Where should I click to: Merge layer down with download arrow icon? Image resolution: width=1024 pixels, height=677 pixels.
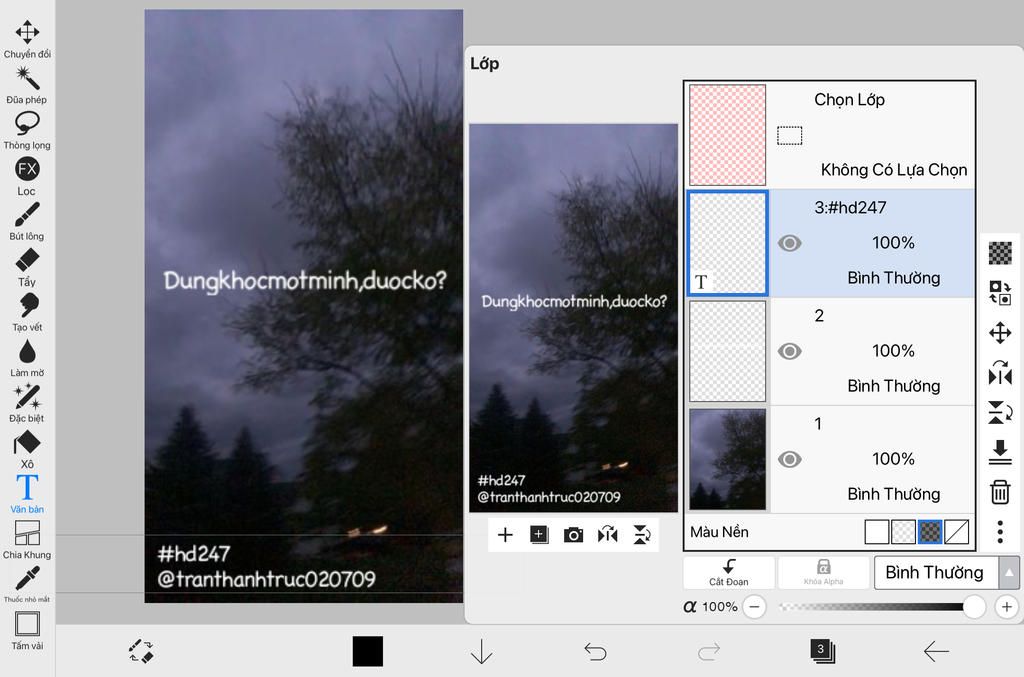[x=1000, y=452]
